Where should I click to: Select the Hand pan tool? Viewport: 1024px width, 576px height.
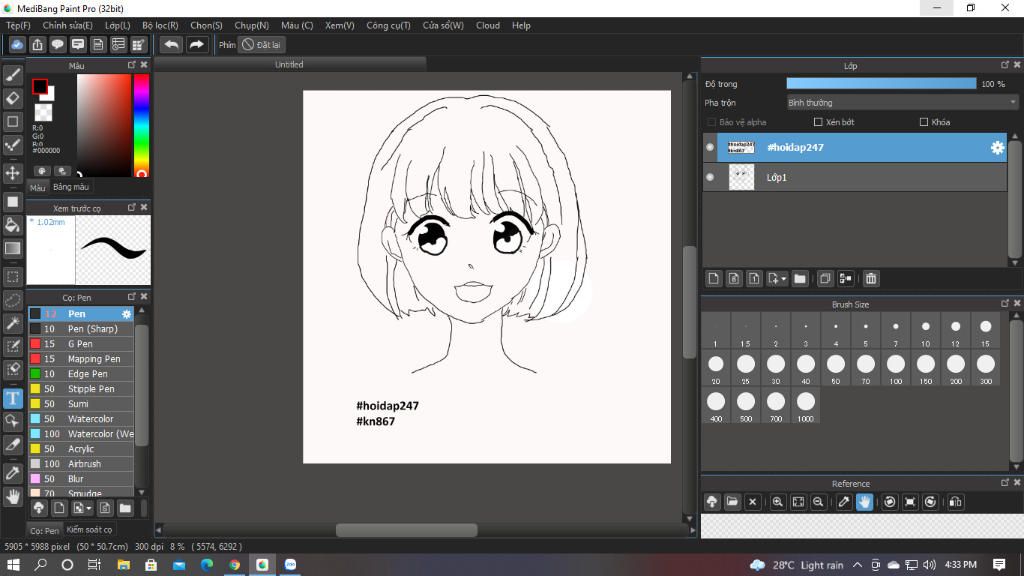pos(12,497)
